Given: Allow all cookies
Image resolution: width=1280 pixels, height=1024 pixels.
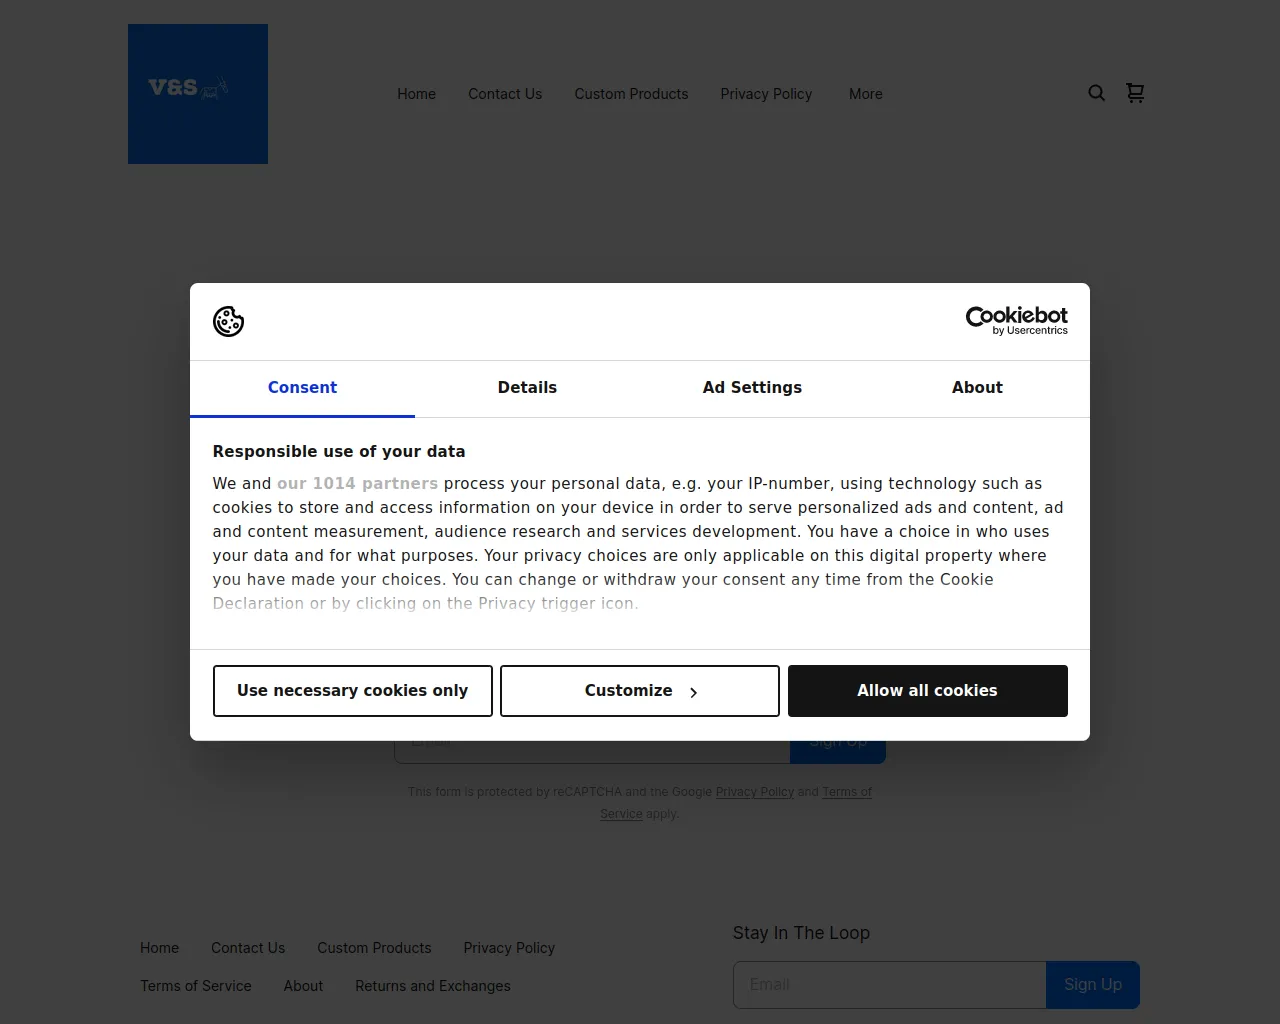Looking at the screenshot, I should [x=927, y=690].
